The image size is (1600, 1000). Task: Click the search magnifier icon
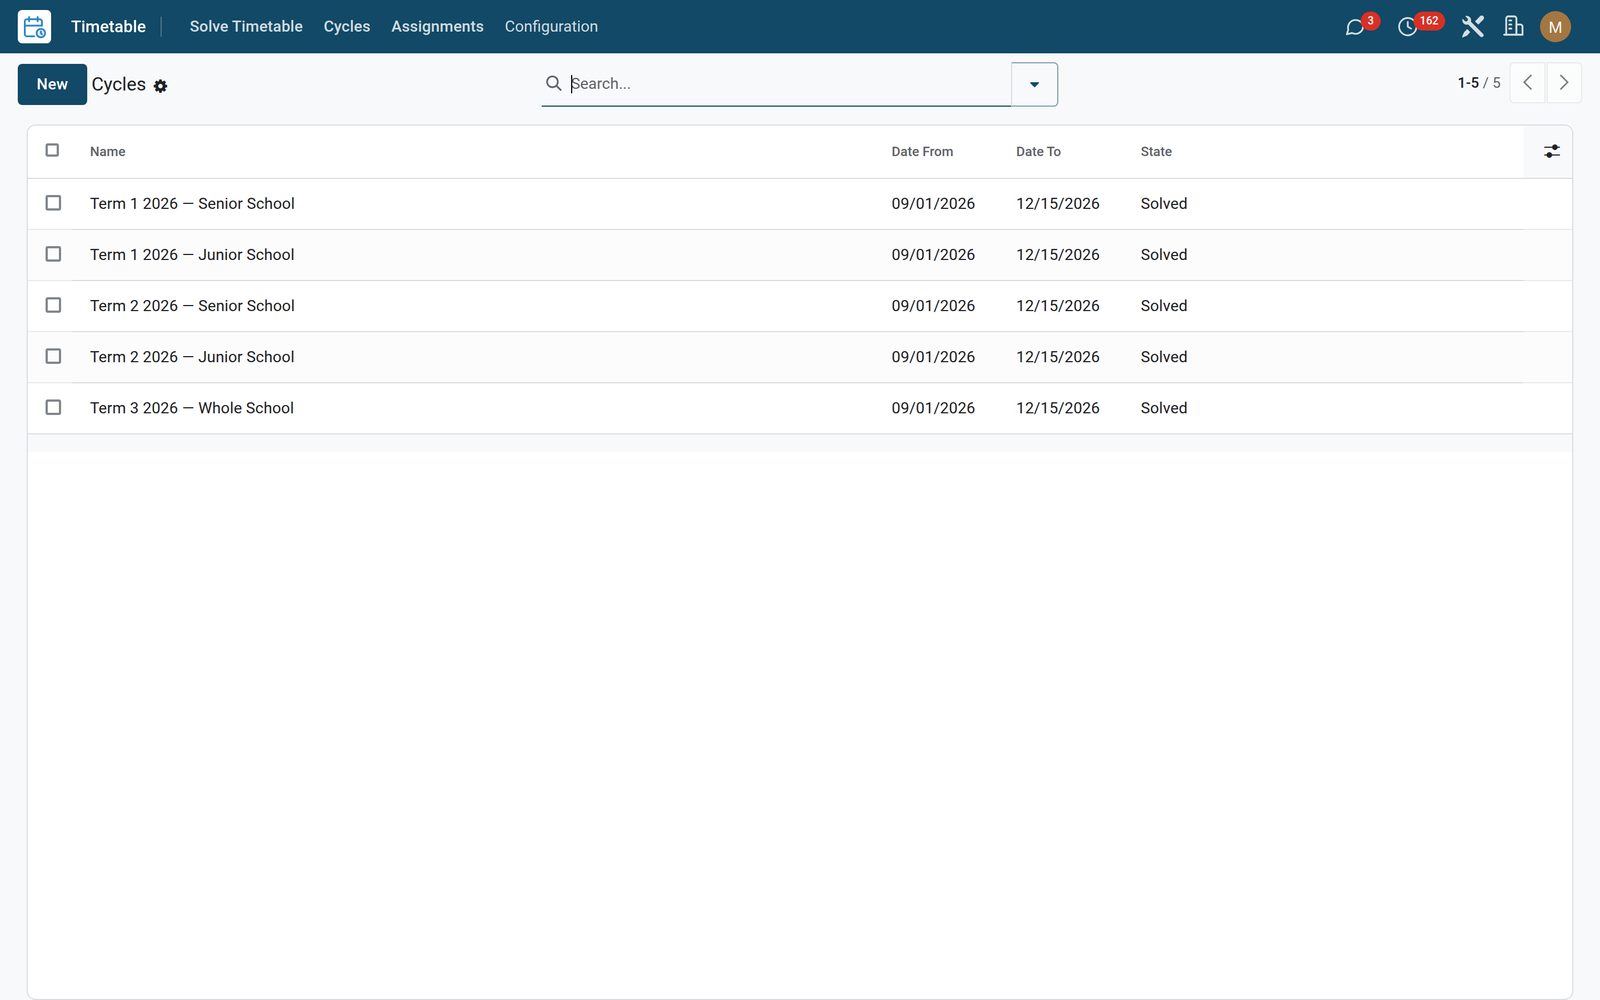click(x=553, y=83)
